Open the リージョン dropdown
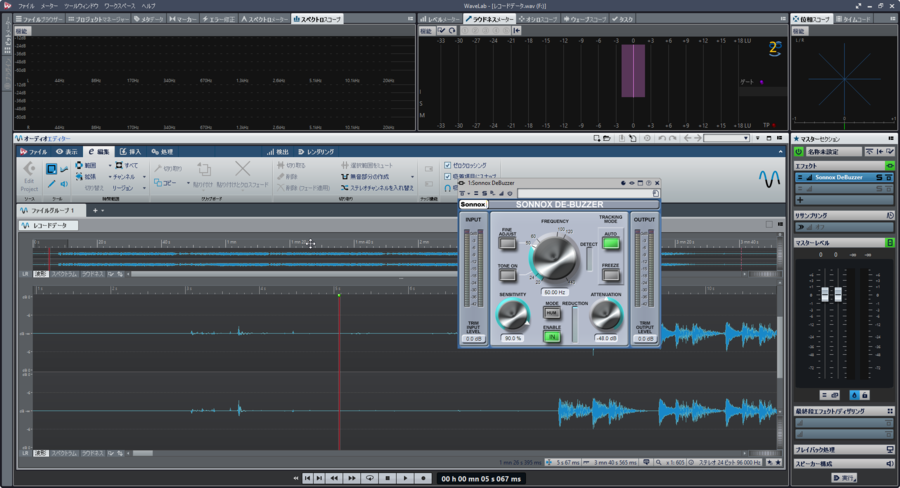The image size is (900, 488). point(144,188)
